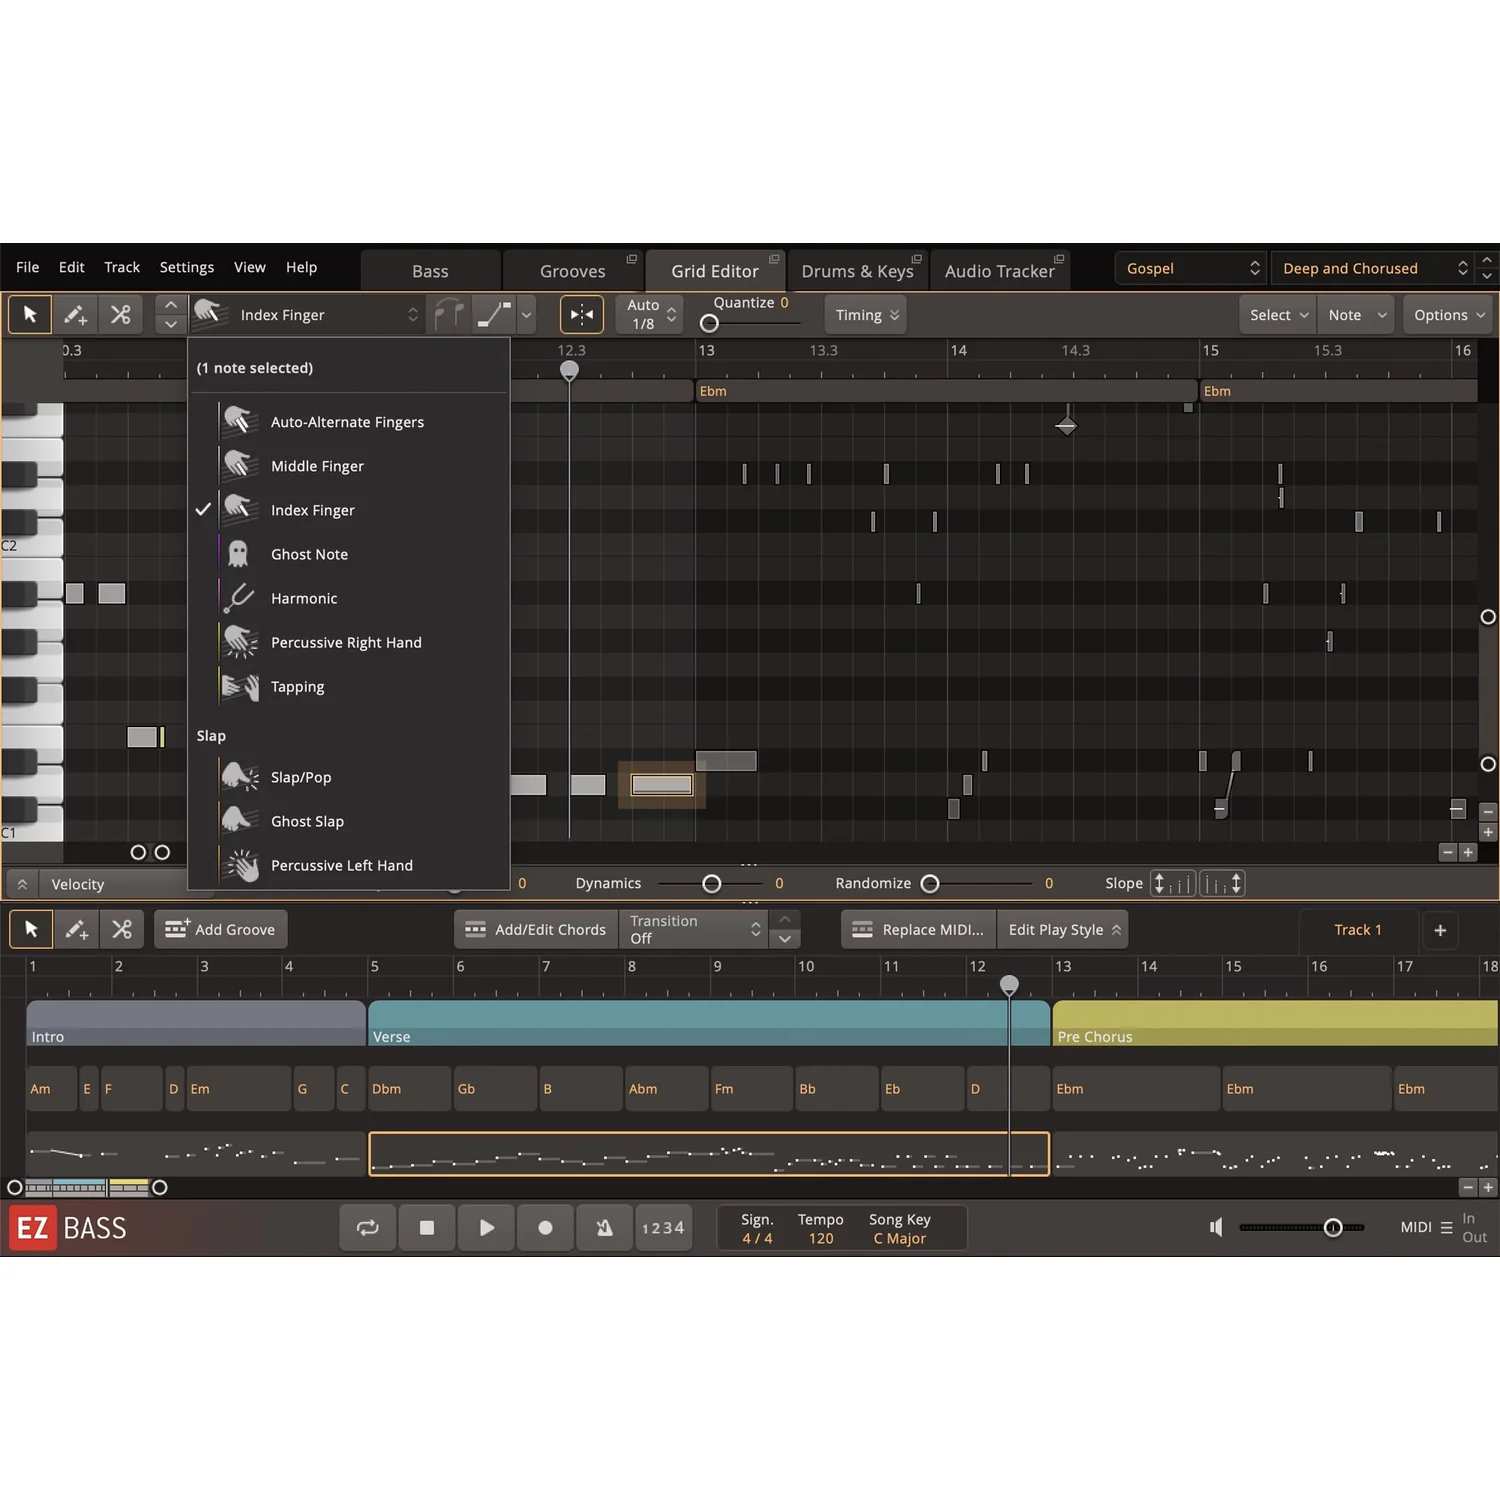Click the Tempo 120 field
1500x1500 pixels.
coord(821,1228)
